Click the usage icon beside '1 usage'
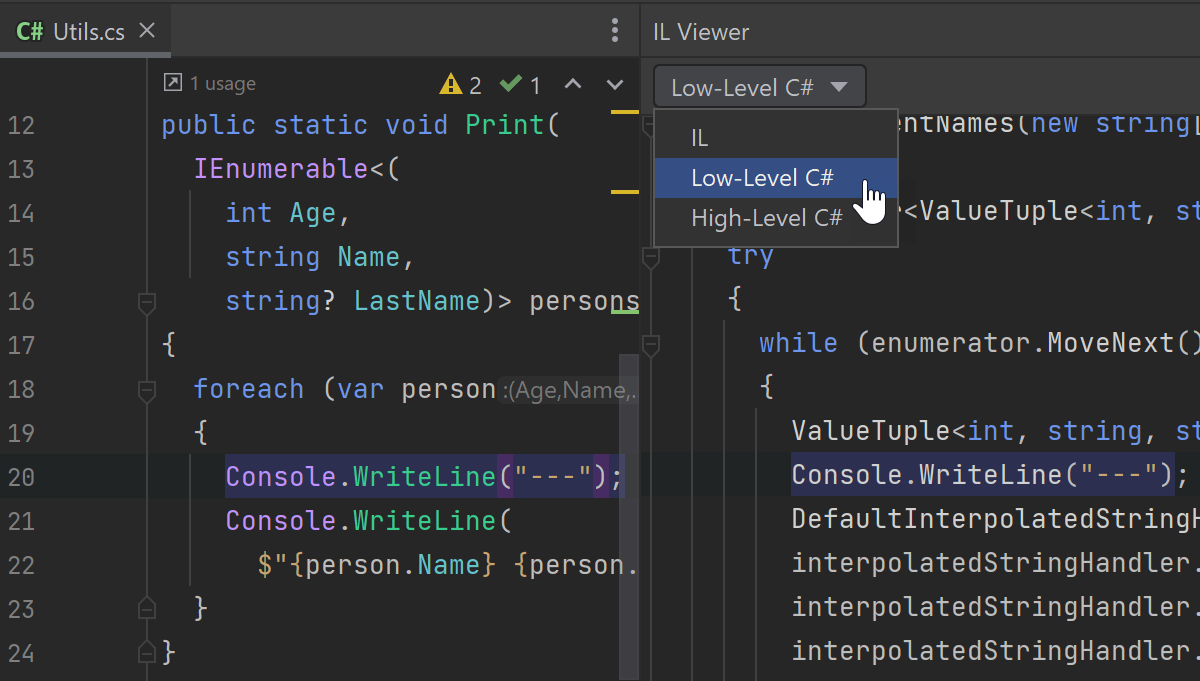This screenshot has width=1200, height=681. [x=172, y=84]
